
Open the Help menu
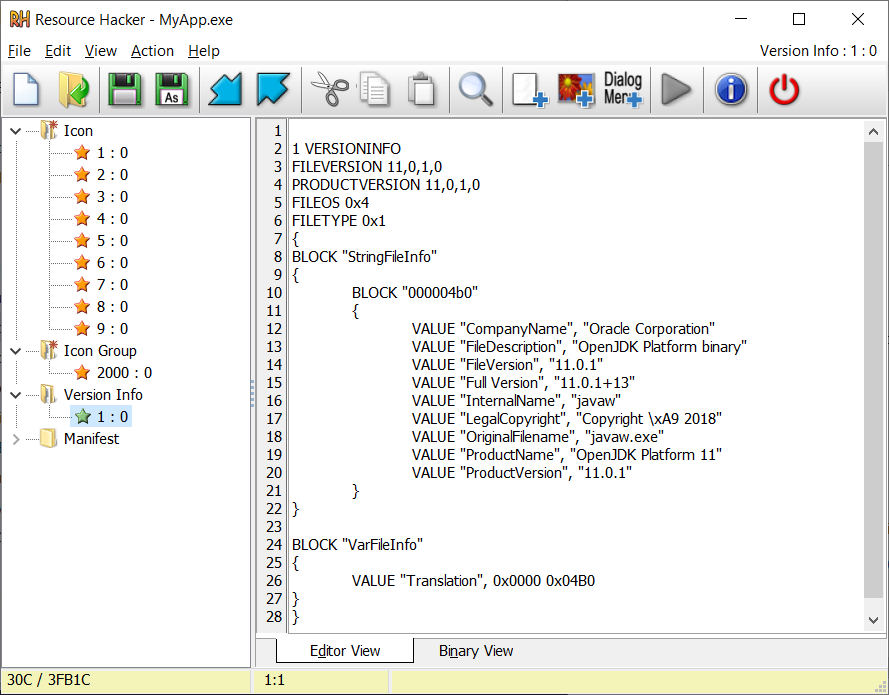(204, 51)
